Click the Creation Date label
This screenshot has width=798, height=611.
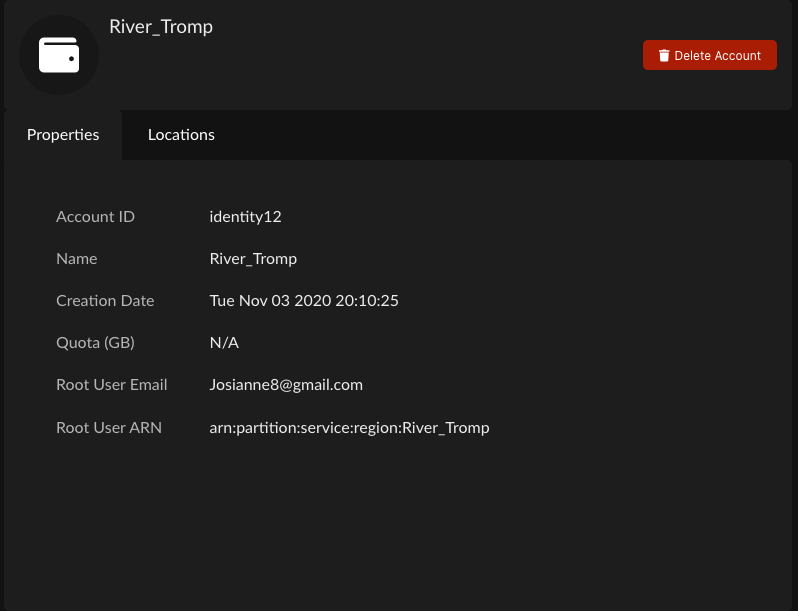[105, 301]
